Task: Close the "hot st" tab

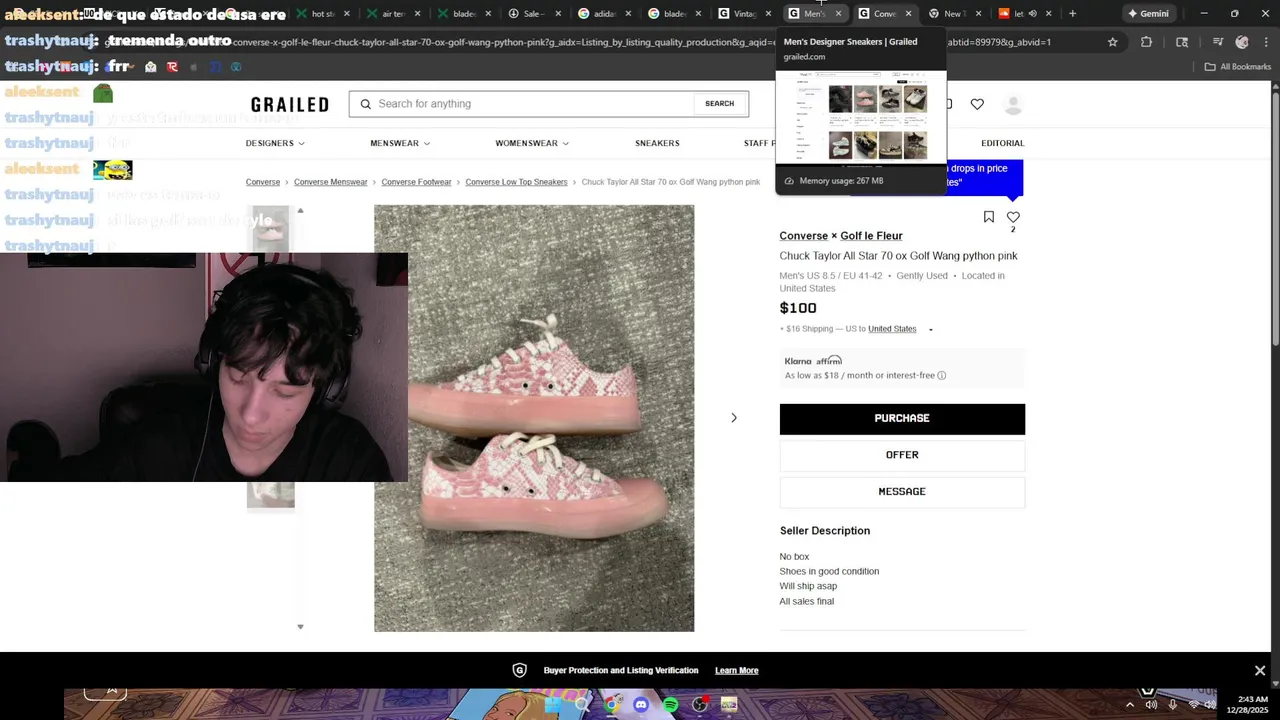Action: pyautogui.click(x=347, y=14)
